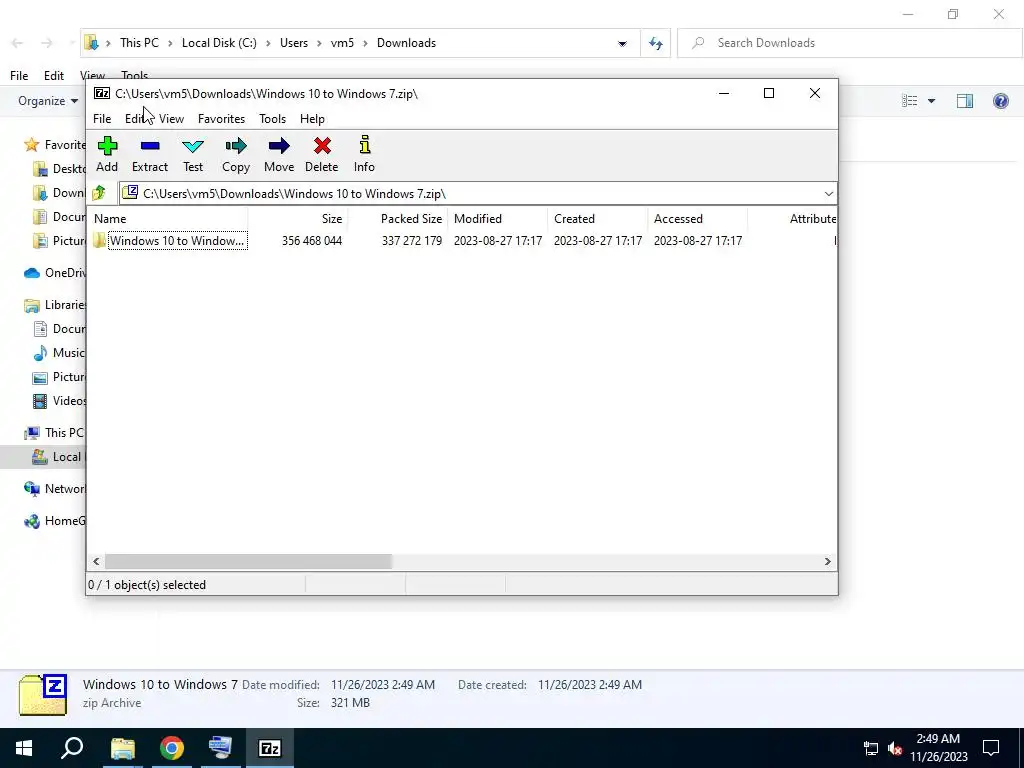Open the Organize dropdown in Explorer
Viewport: 1024px width, 768px height.
(x=48, y=101)
